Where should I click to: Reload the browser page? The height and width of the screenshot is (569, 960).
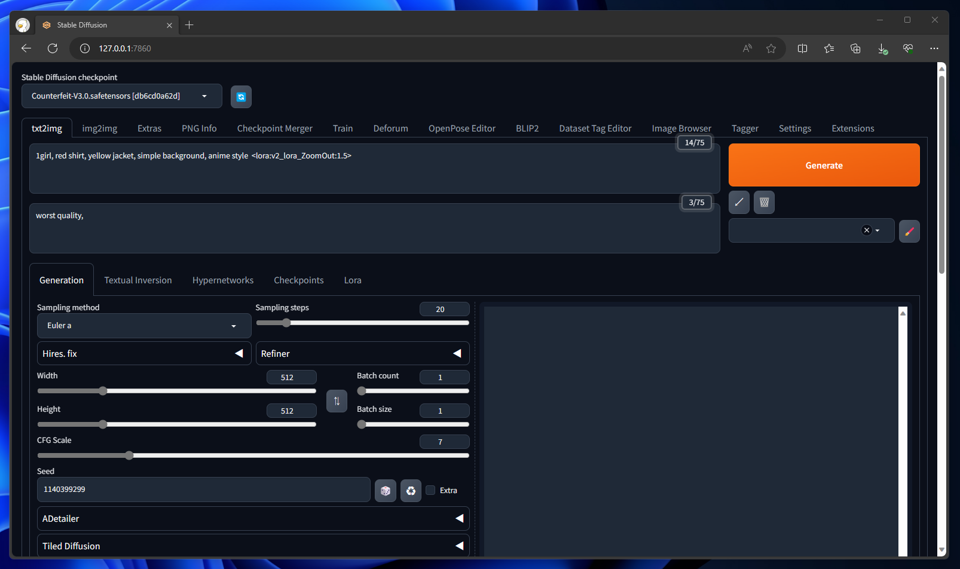[53, 48]
